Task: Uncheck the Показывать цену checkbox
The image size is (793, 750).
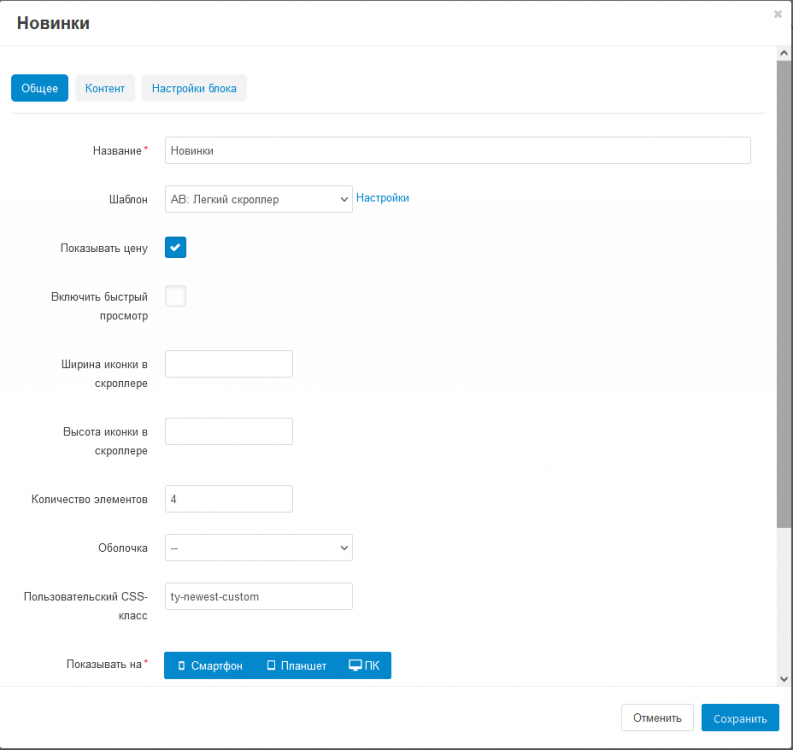Action: [x=175, y=248]
